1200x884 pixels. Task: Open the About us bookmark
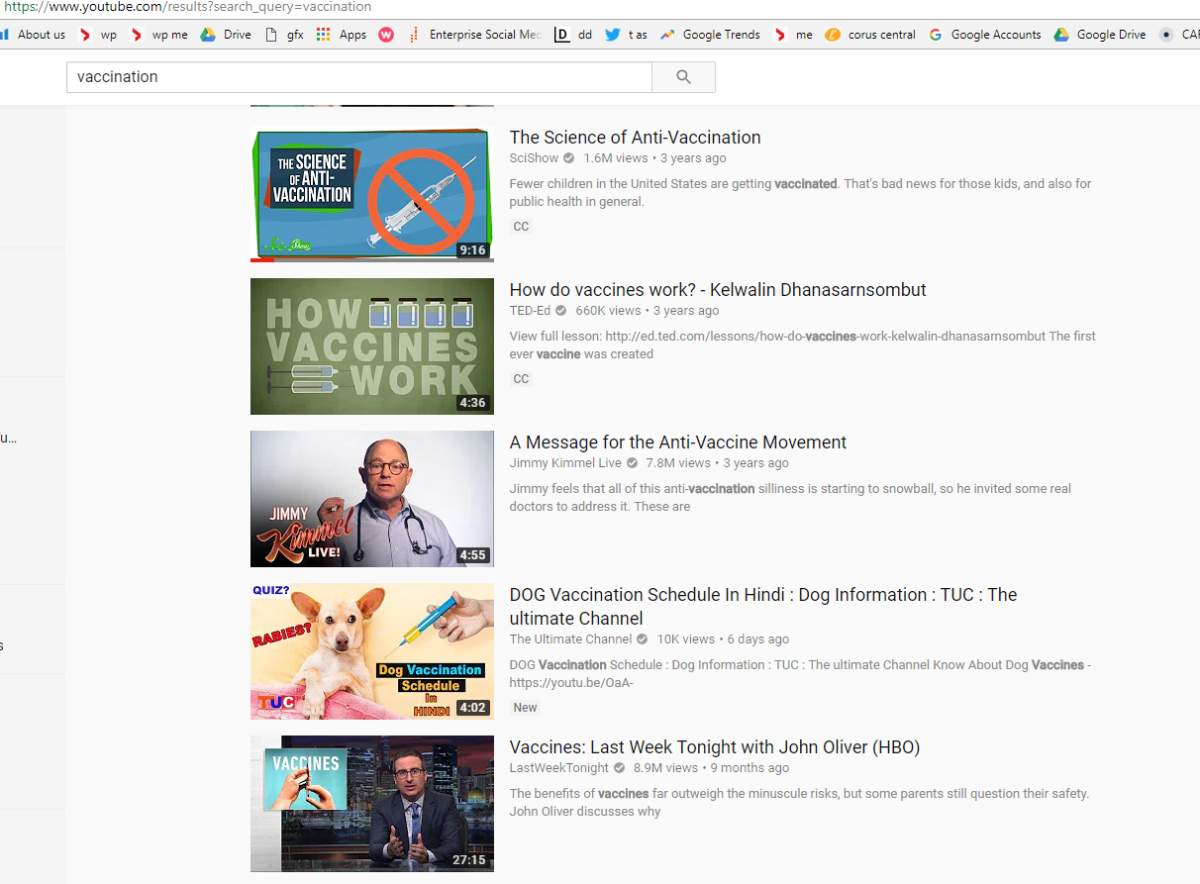tap(33, 34)
